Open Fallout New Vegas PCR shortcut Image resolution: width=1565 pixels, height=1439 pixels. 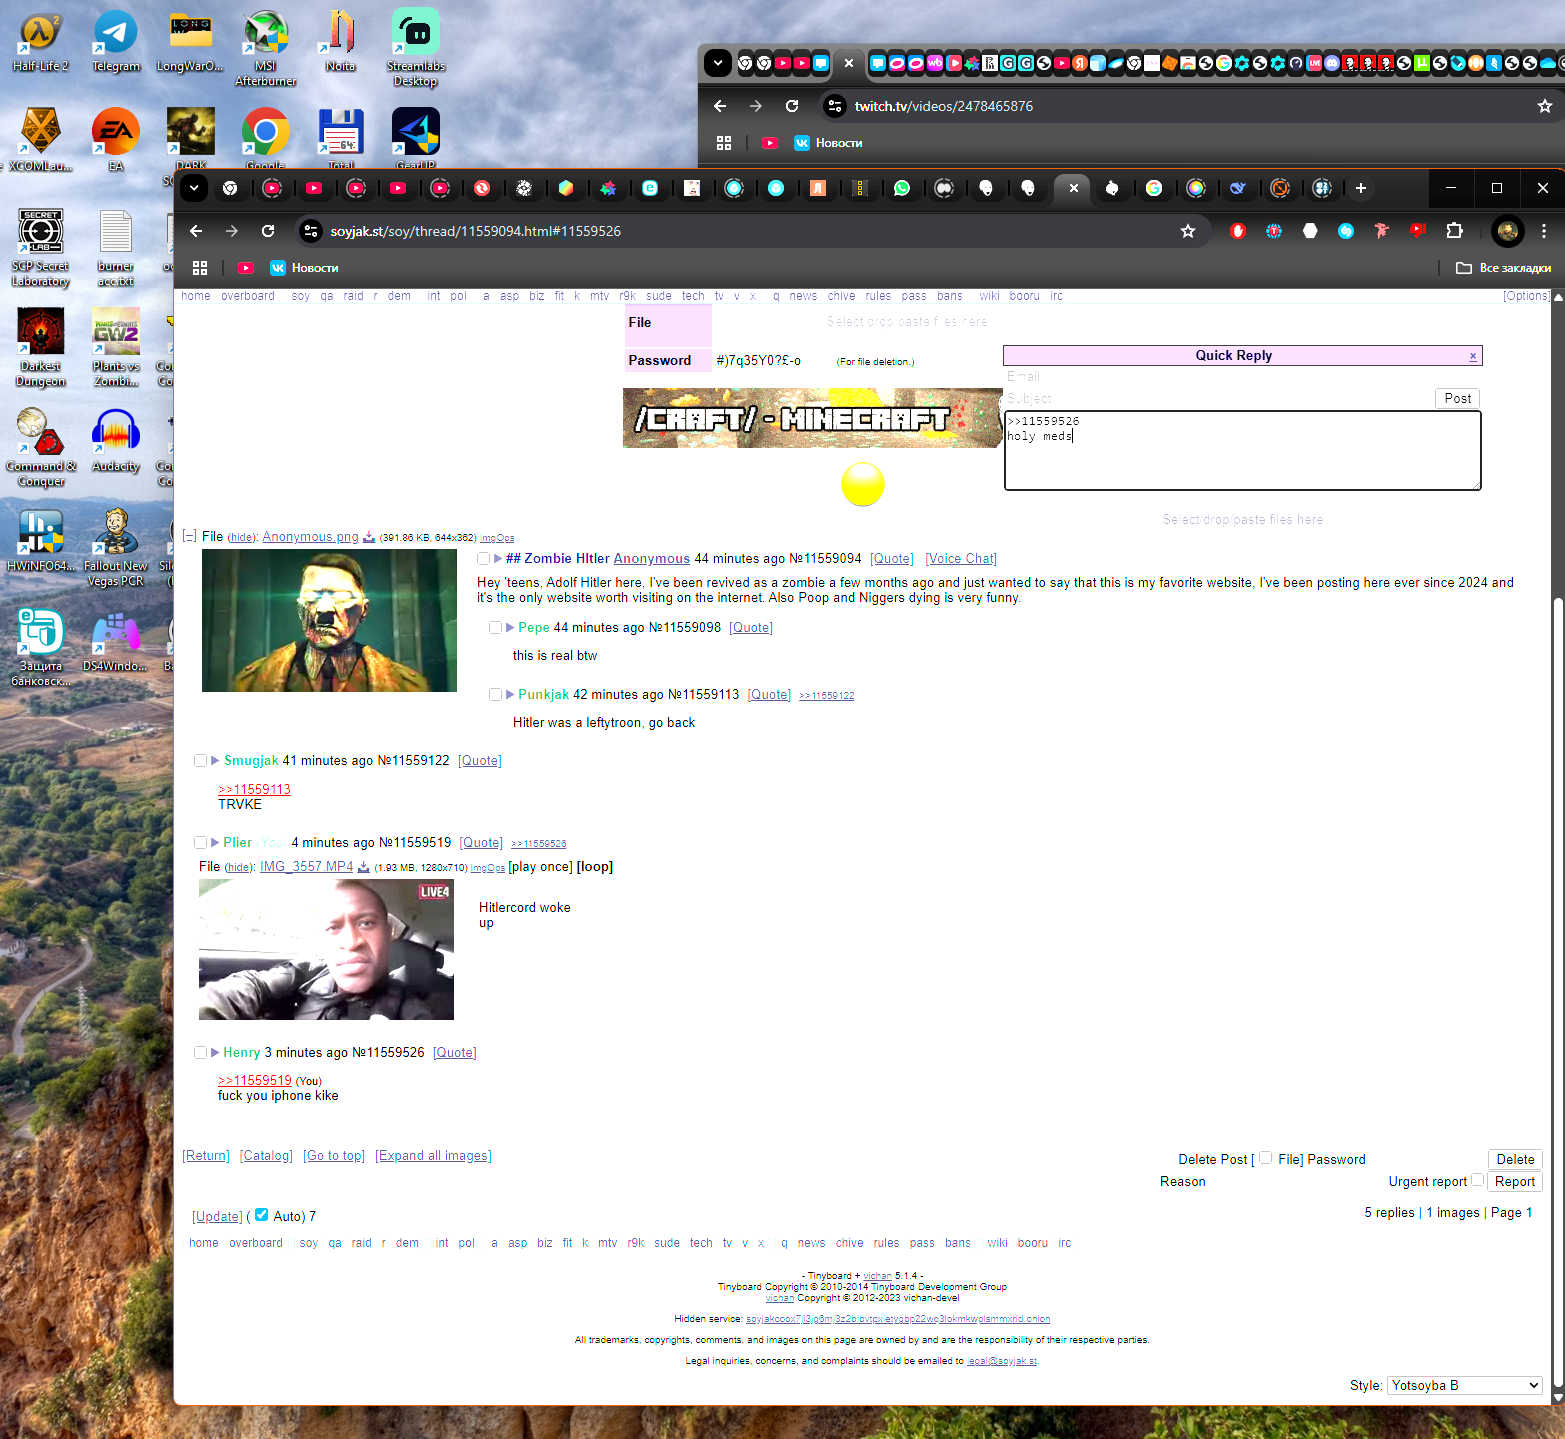pos(116,547)
